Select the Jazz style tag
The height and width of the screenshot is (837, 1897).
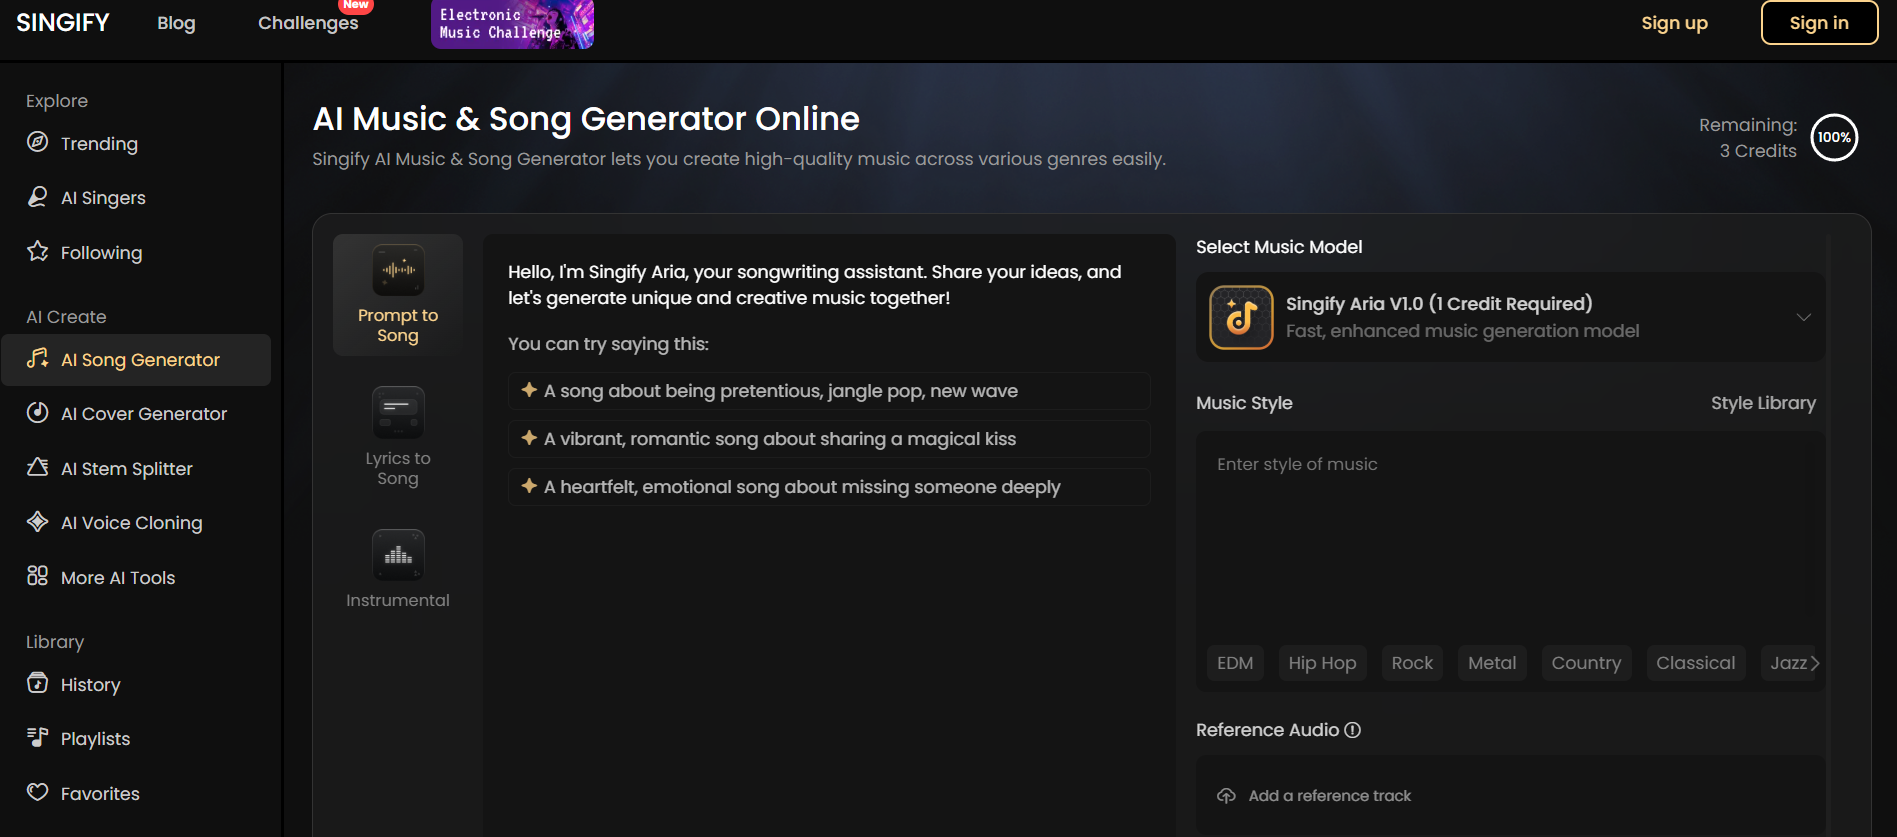point(1788,663)
